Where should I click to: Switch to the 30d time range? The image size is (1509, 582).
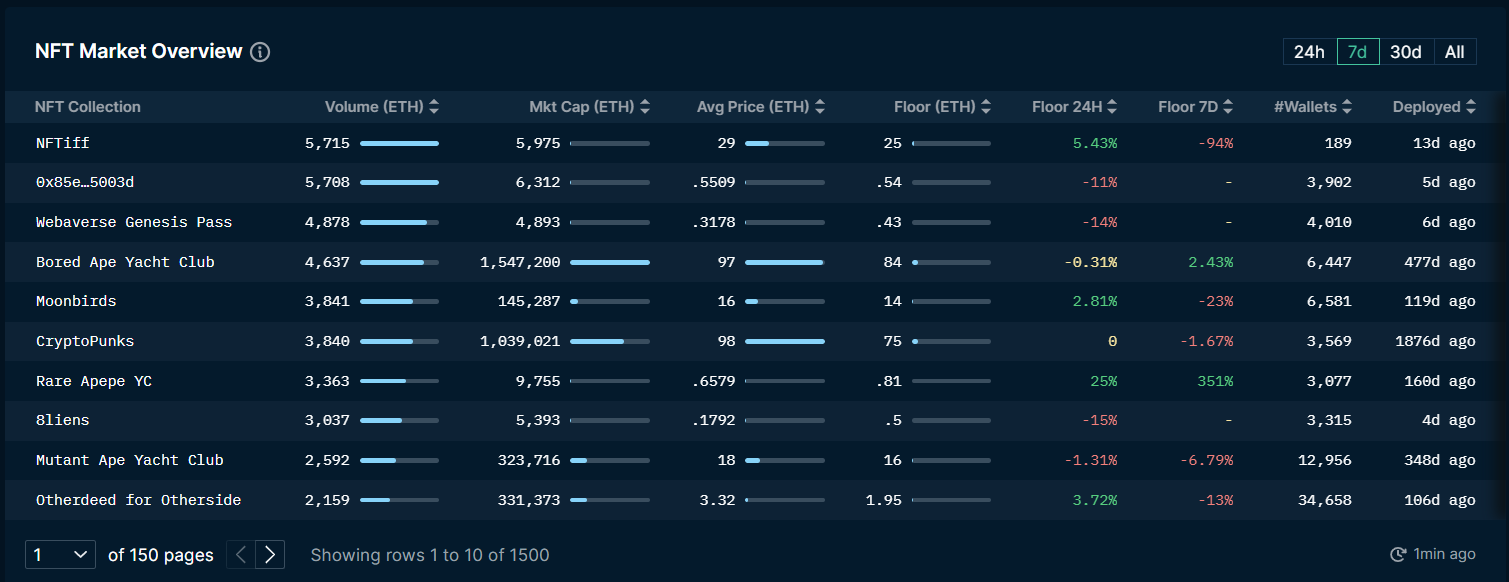(x=1405, y=52)
